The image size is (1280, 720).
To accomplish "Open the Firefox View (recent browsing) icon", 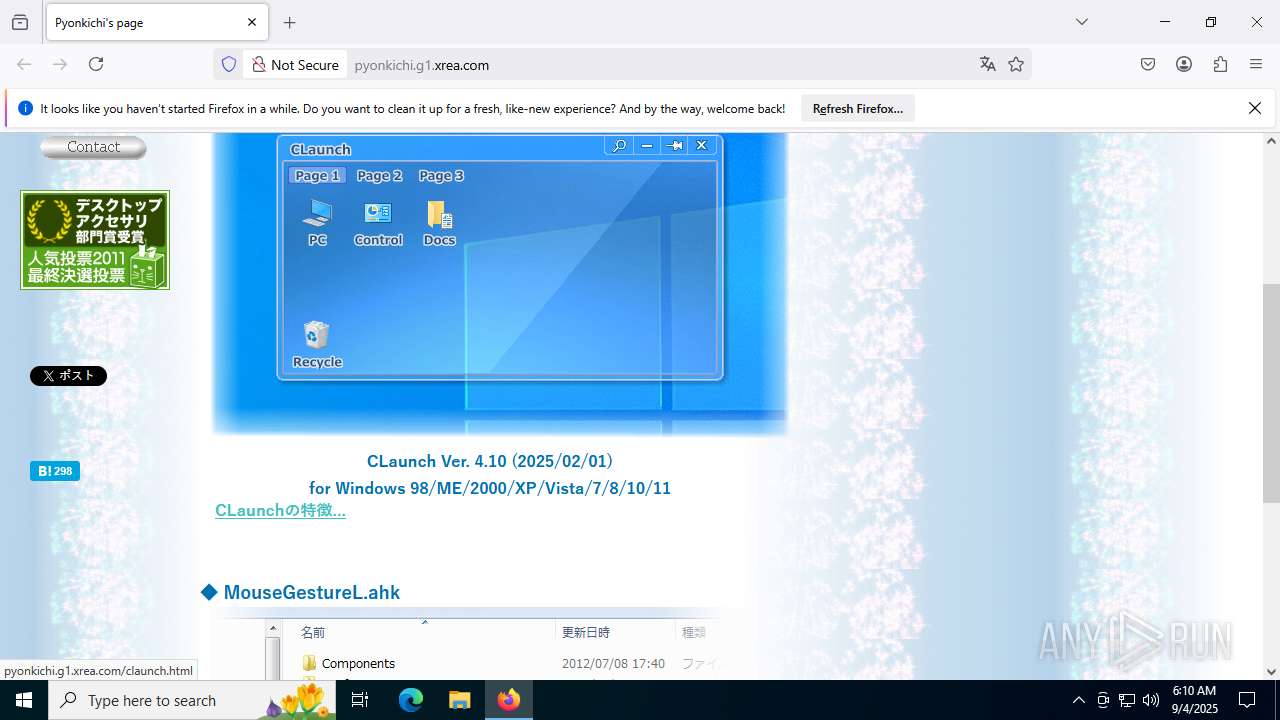I will coord(20,22).
